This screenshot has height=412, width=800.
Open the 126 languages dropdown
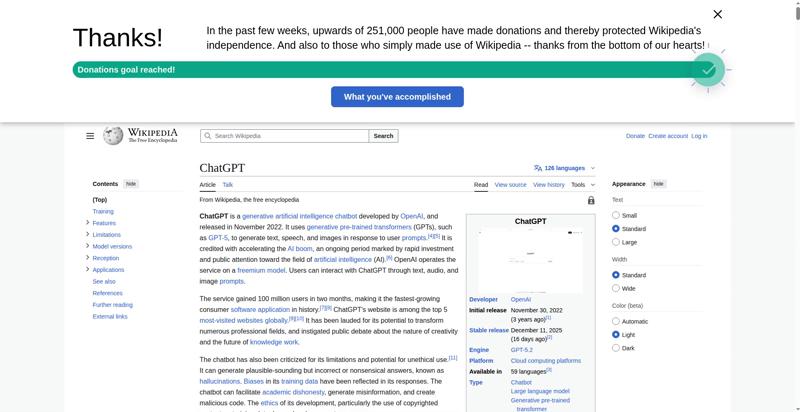566,168
